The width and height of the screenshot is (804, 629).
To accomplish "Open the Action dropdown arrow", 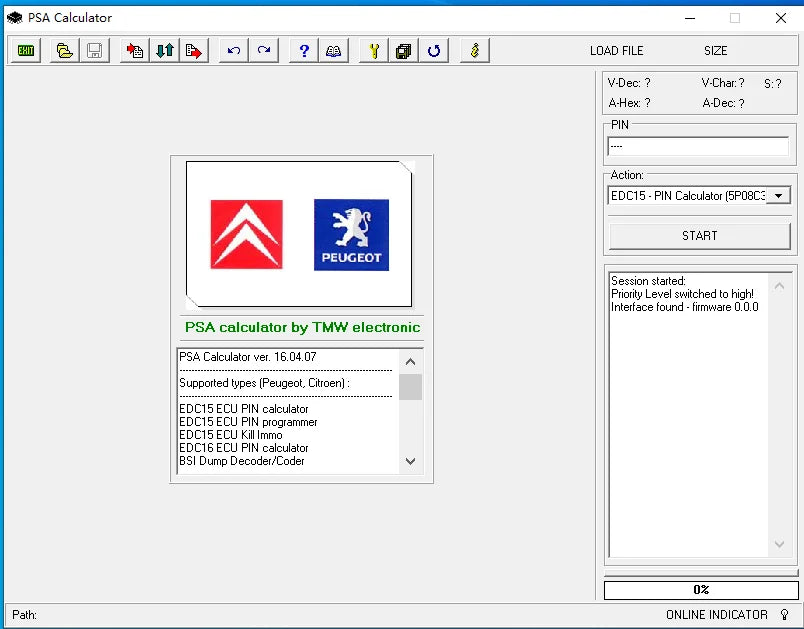I will click(x=778, y=195).
